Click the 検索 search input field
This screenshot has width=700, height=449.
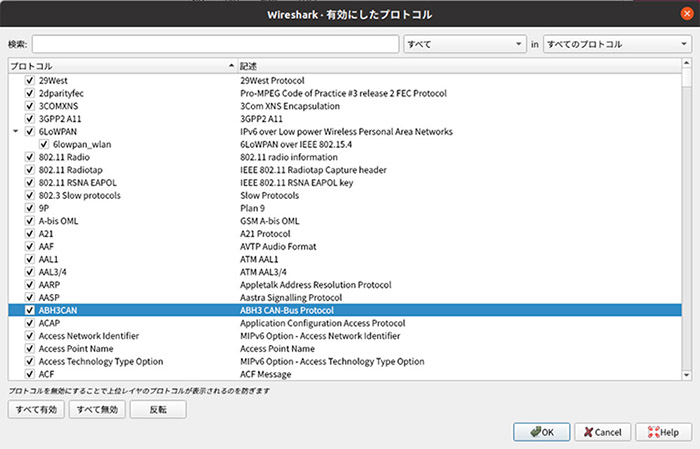click(x=215, y=44)
